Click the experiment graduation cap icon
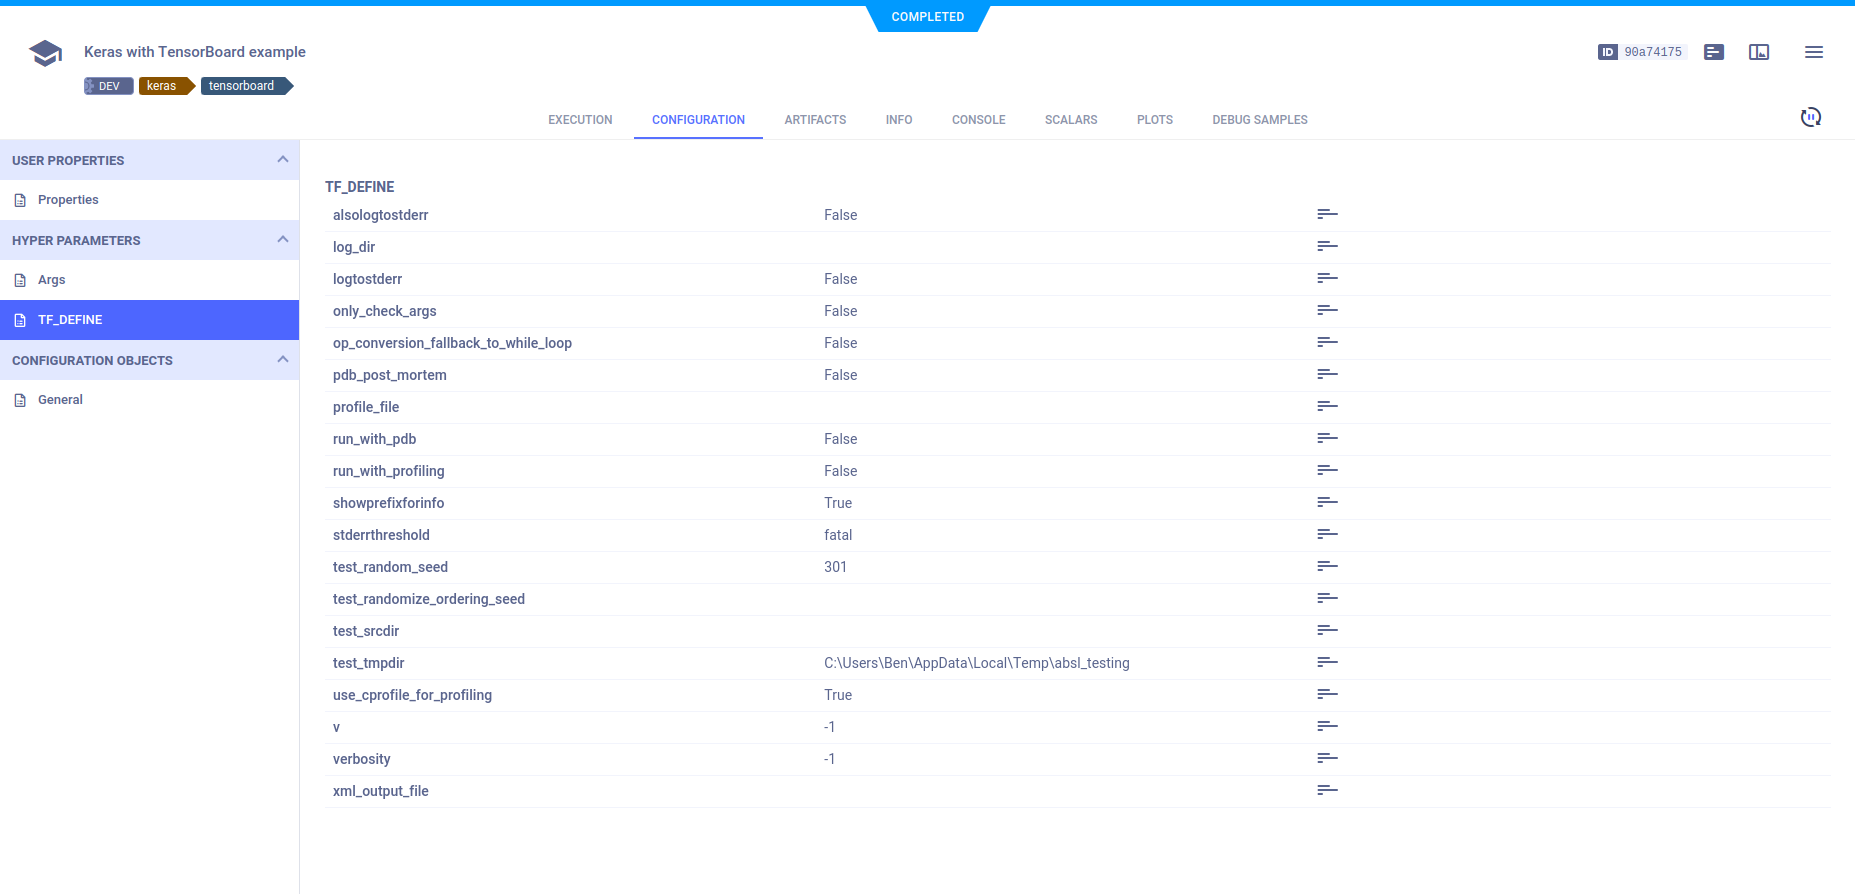This screenshot has width=1855, height=894. 46,53
